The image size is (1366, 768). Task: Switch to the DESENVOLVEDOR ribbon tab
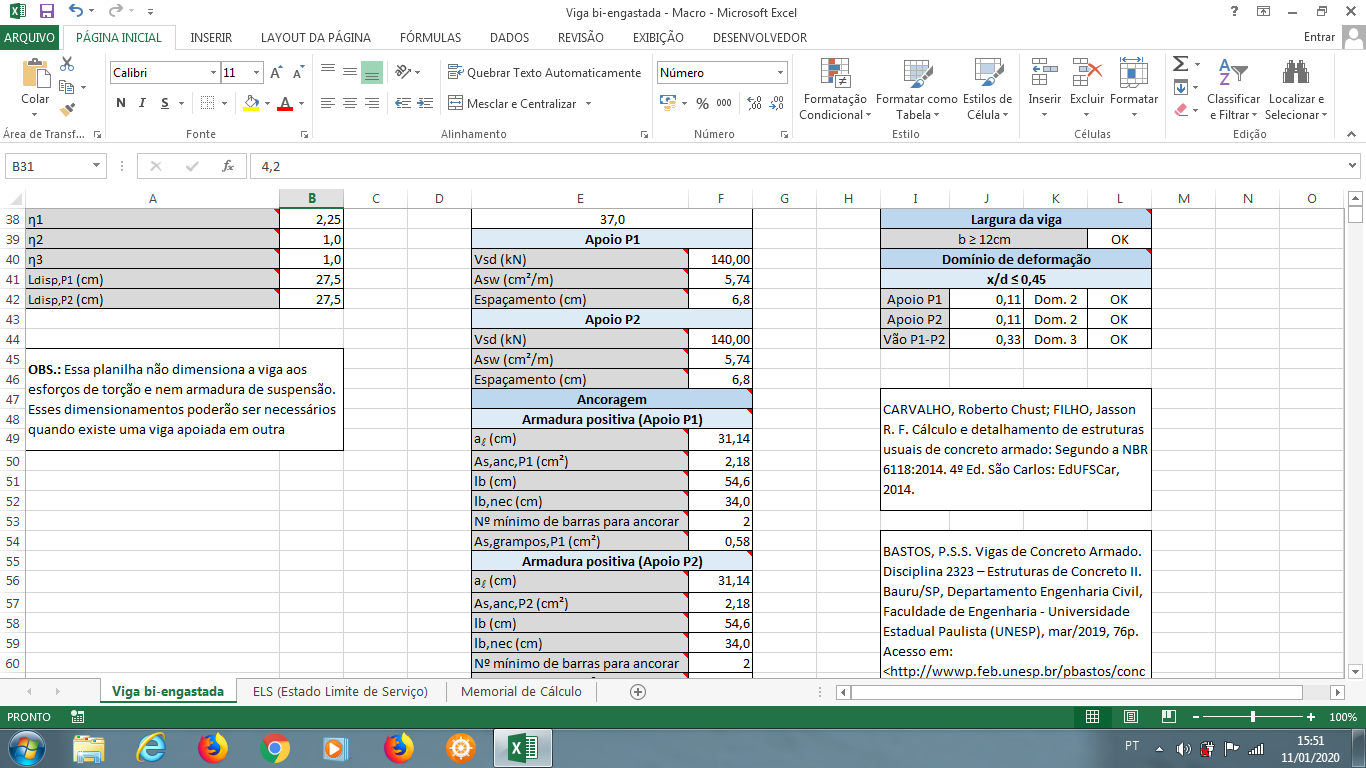[x=760, y=37]
